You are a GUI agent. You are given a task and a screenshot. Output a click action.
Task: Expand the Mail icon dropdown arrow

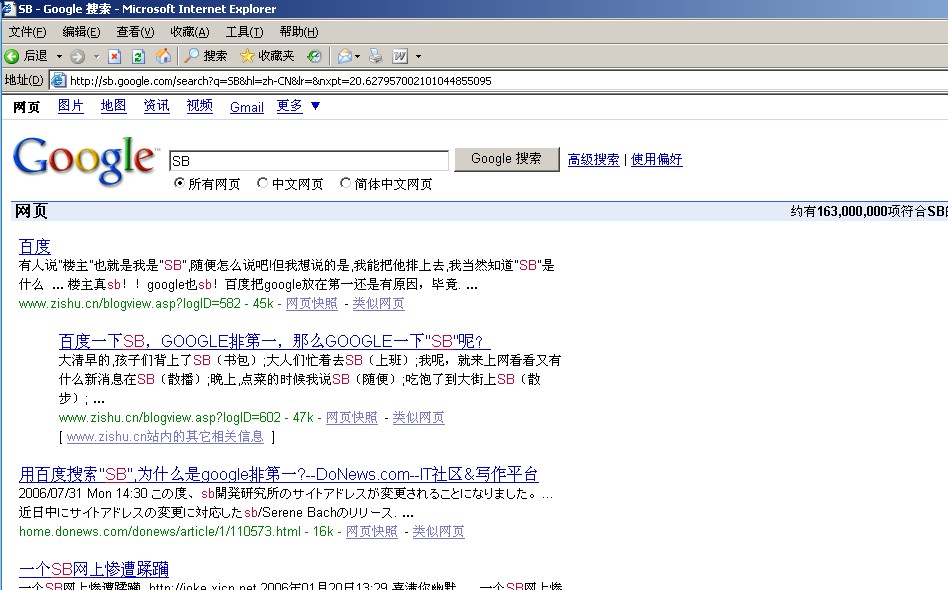[x=359, y=56]
